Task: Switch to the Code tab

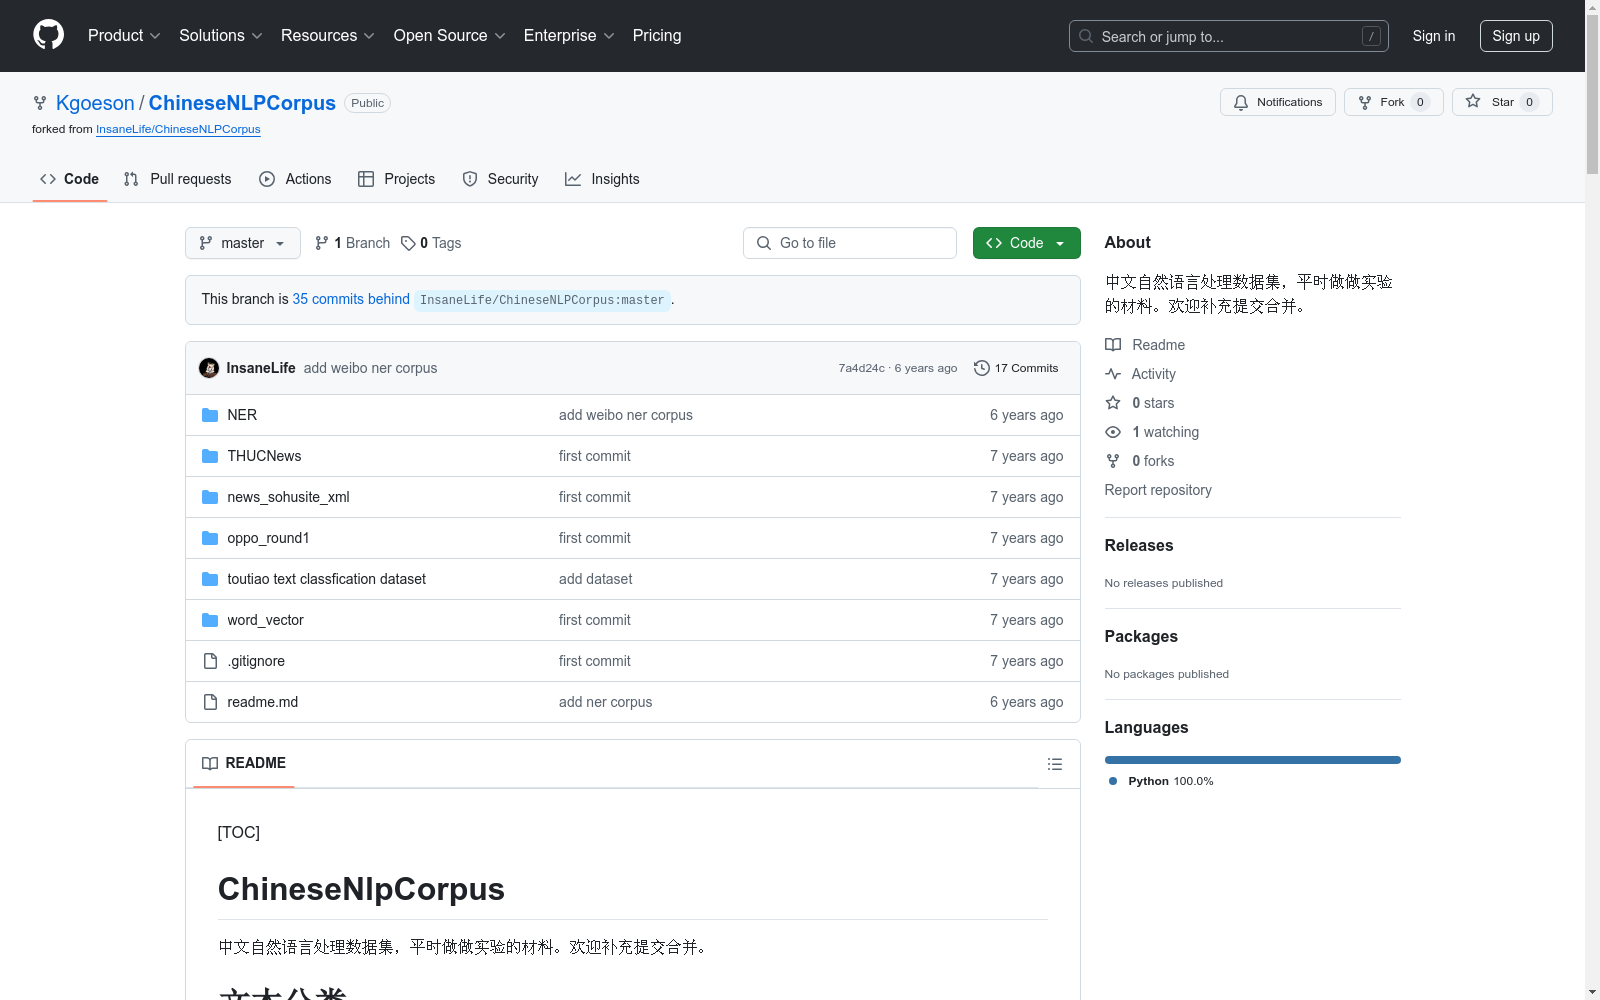Action: coord(70,179)
